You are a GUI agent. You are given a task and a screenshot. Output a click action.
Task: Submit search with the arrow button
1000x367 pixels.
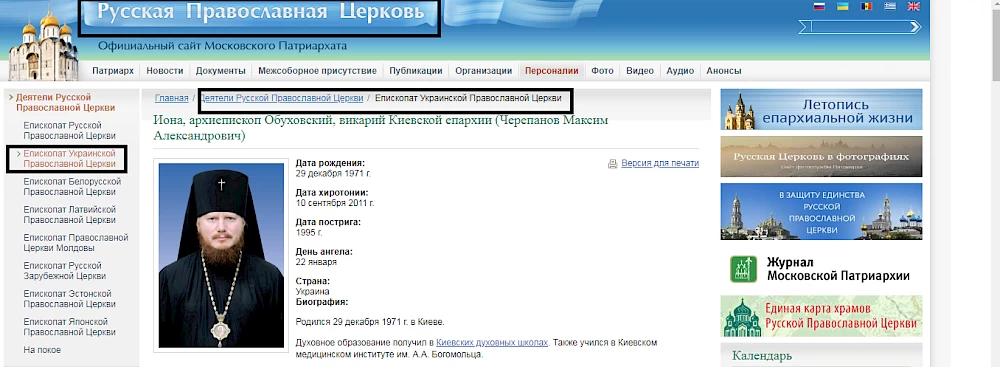pos(916,27)
